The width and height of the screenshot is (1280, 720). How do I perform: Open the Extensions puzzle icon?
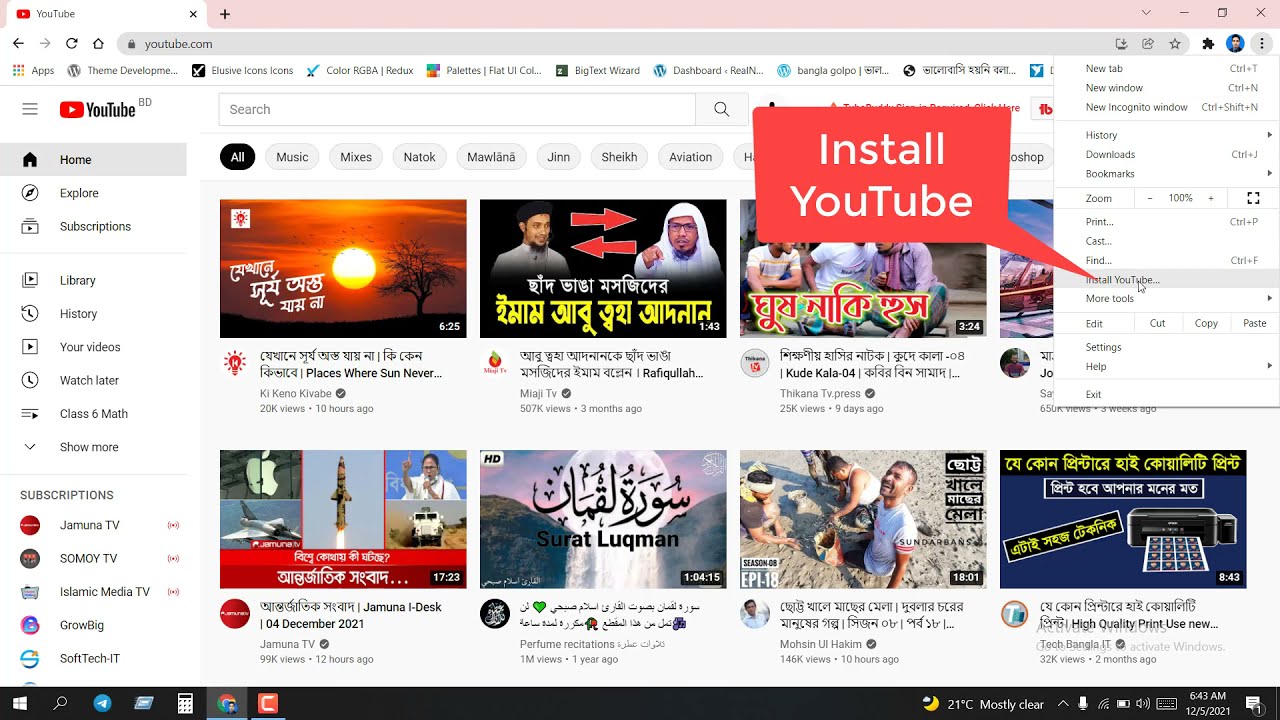point(1208,44)
